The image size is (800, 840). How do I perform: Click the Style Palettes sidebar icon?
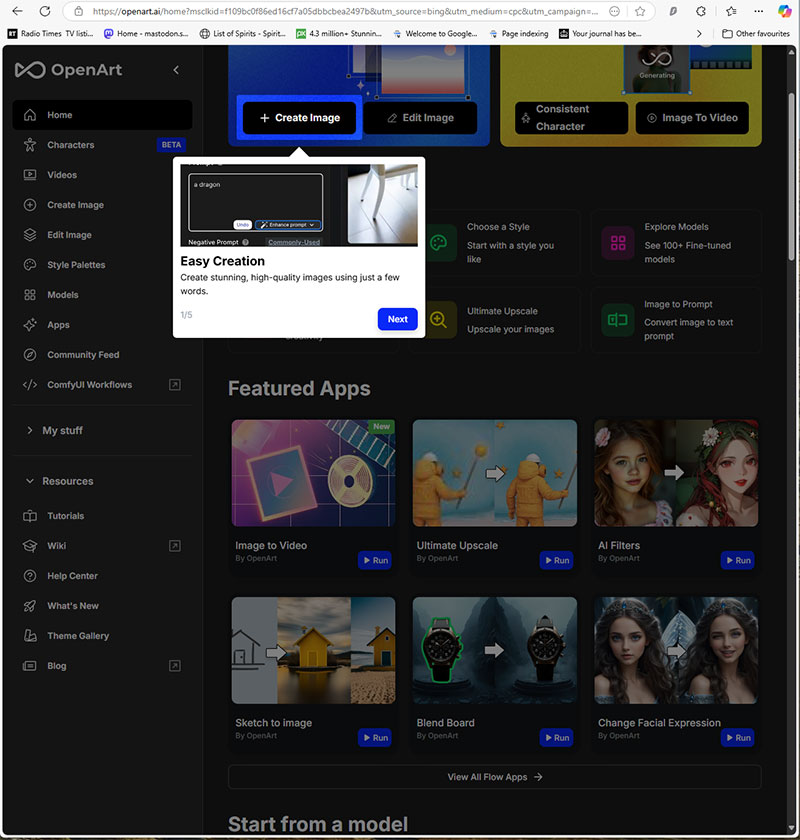pos(28,265)
